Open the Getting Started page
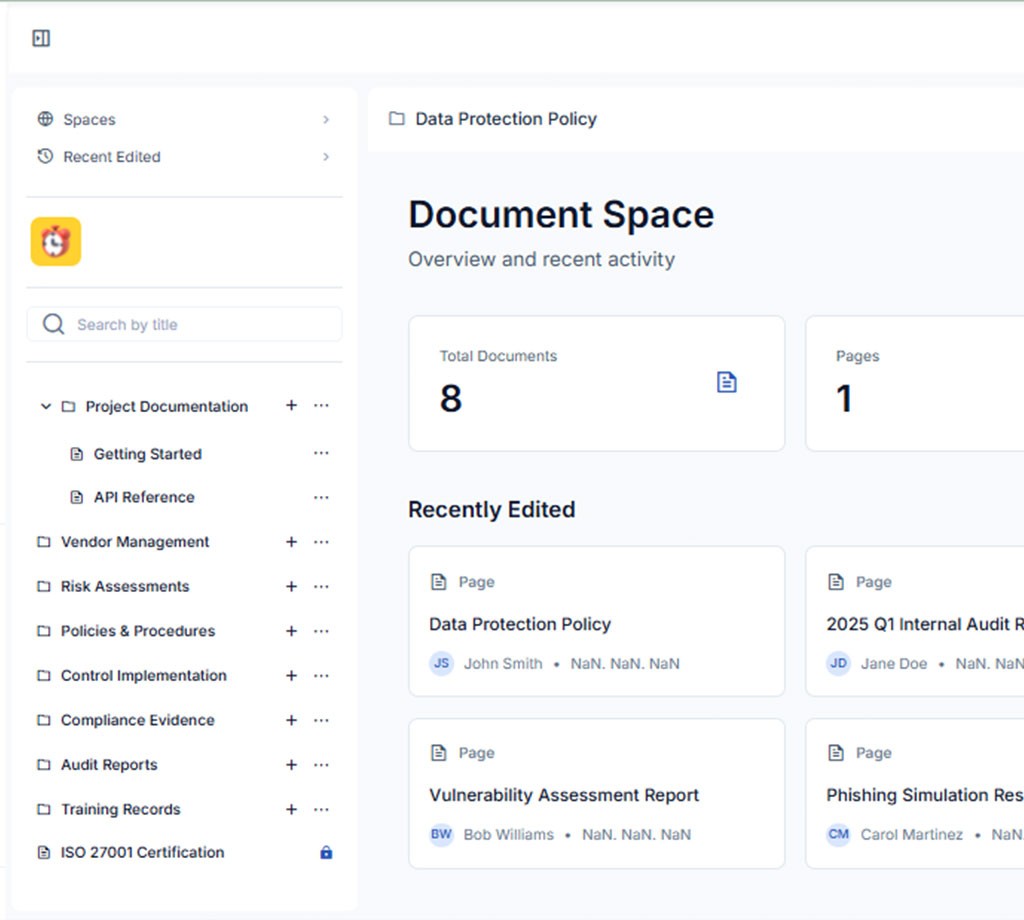 coord(148,454)
